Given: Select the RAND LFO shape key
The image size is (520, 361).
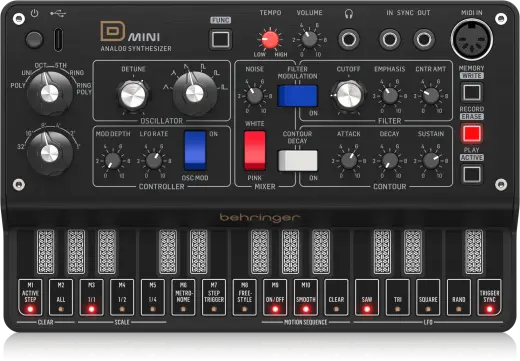Looking at the screenshot, I should 459,297.
